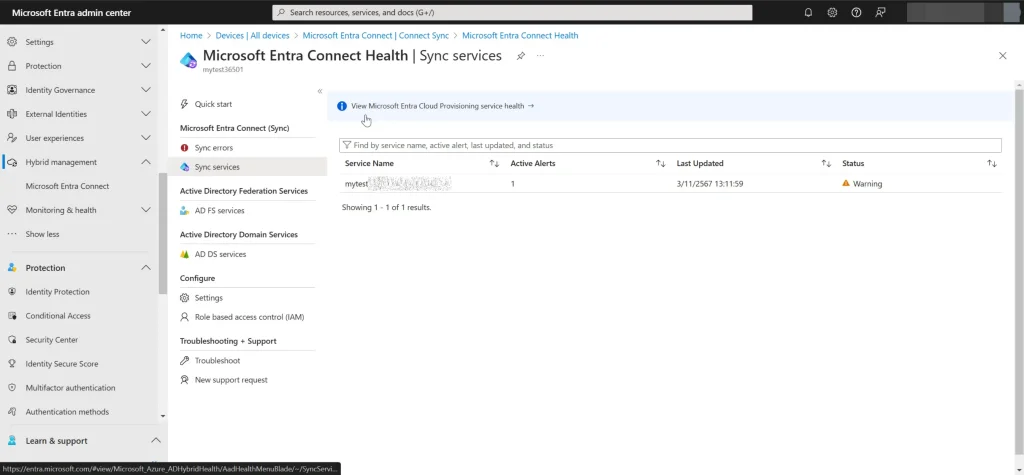
Task: Collapse the Learn & support group
Action: 155,440
